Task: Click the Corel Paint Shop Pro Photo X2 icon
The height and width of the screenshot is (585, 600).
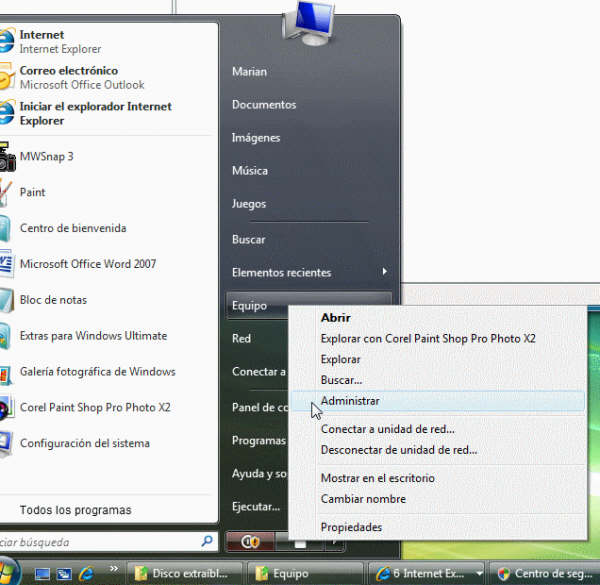Action: [7, 408]
